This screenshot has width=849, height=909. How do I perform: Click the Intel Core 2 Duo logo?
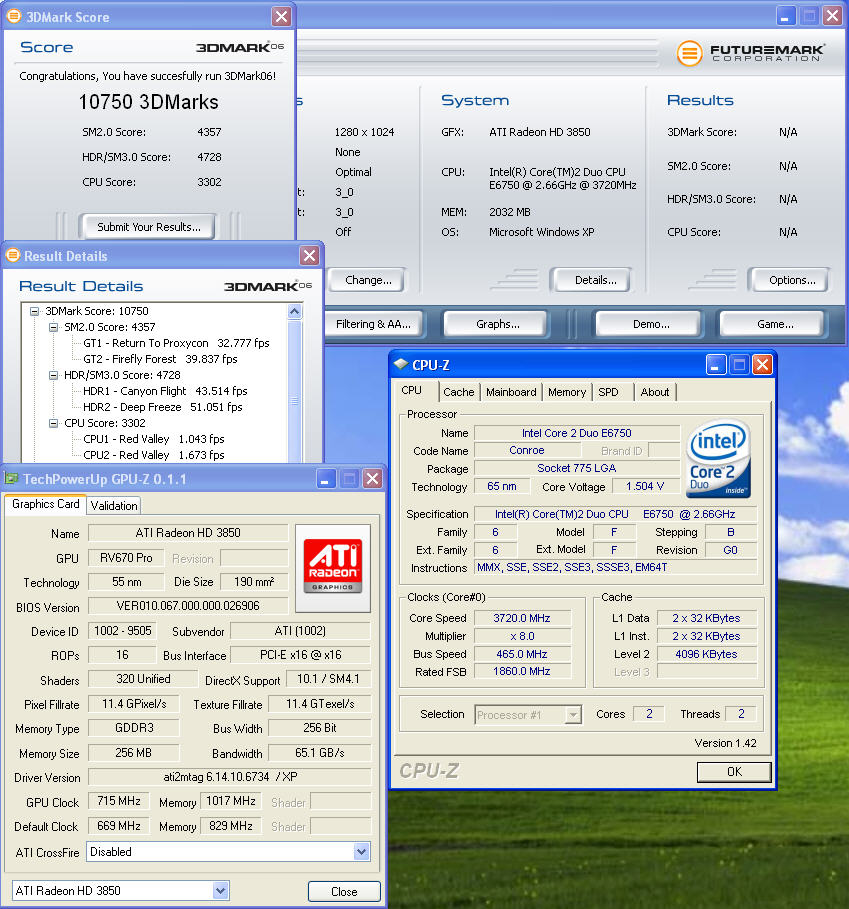click(718, 459)
